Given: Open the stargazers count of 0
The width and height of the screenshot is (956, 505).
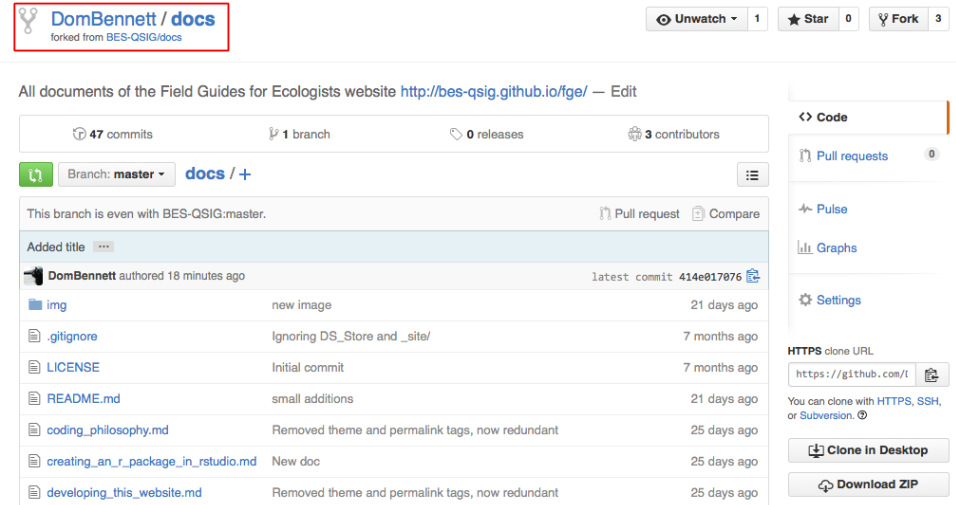Looking at the screenshot, I should click(848, 19).
